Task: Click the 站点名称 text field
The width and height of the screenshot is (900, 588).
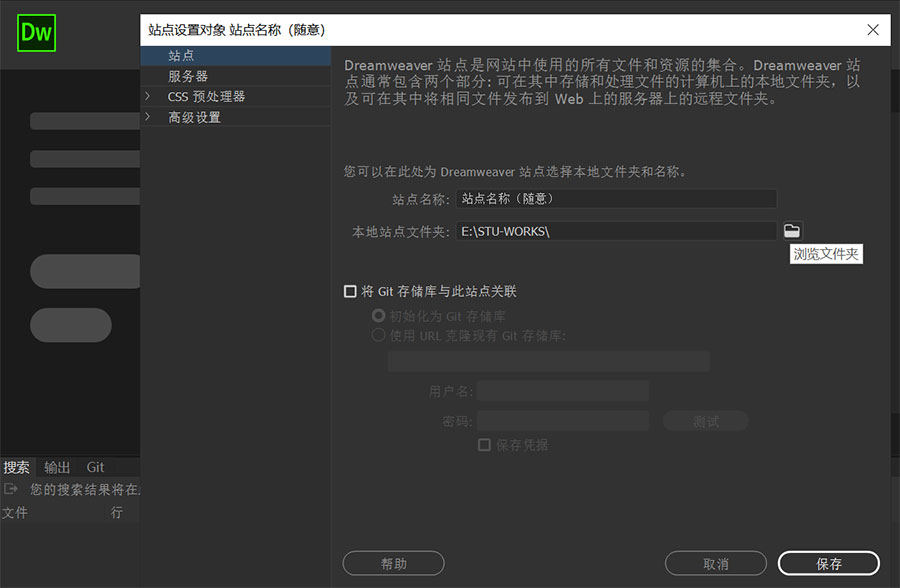Action: click(616, 199)
